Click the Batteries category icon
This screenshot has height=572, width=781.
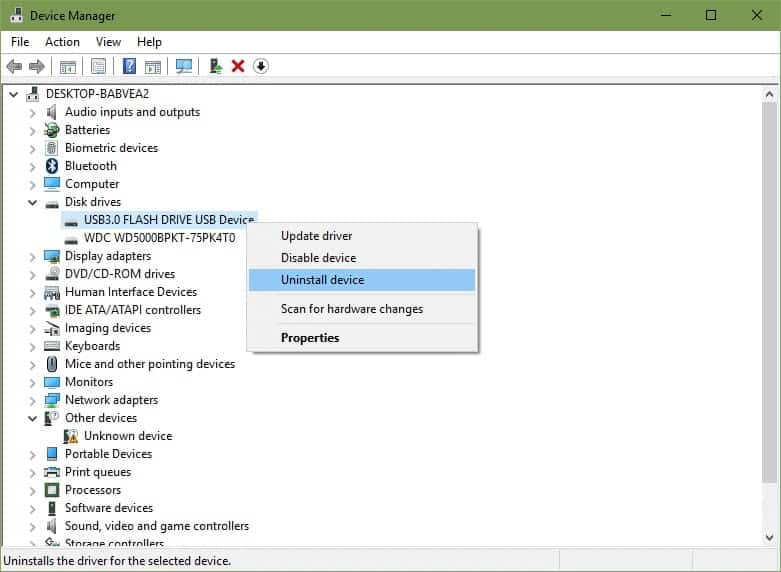[51, 130]
